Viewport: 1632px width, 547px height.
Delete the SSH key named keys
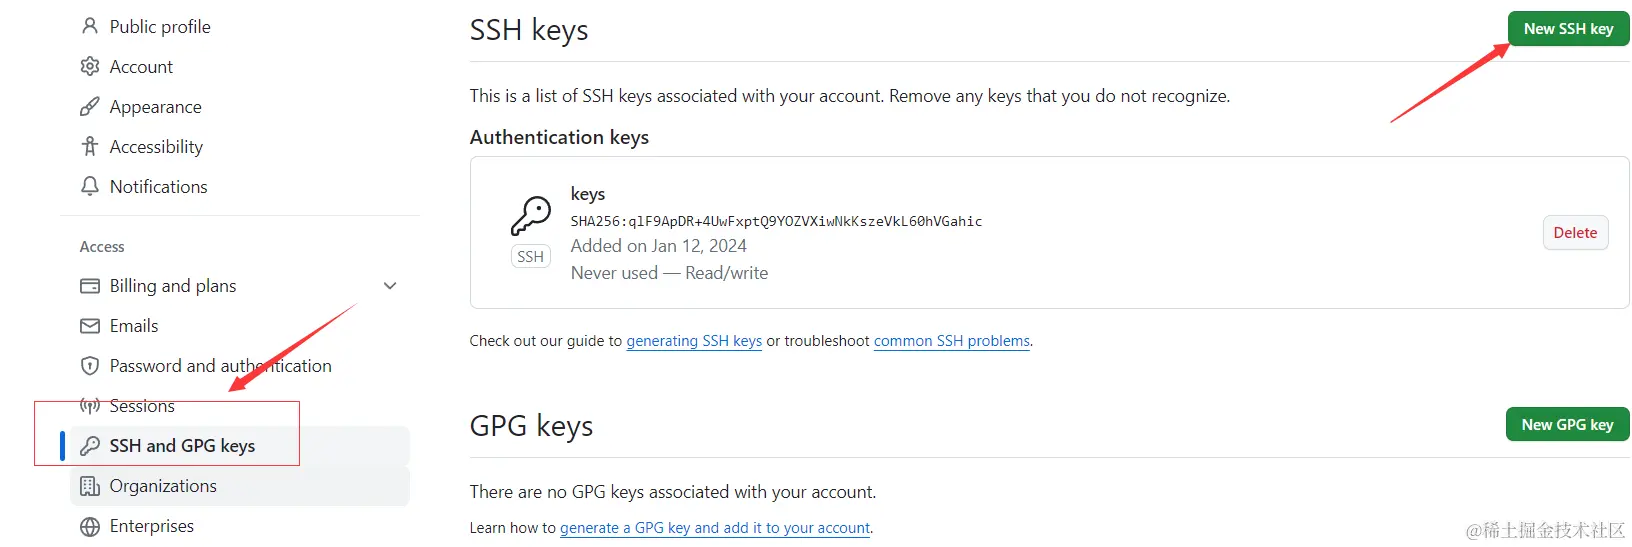[1575, 233]
